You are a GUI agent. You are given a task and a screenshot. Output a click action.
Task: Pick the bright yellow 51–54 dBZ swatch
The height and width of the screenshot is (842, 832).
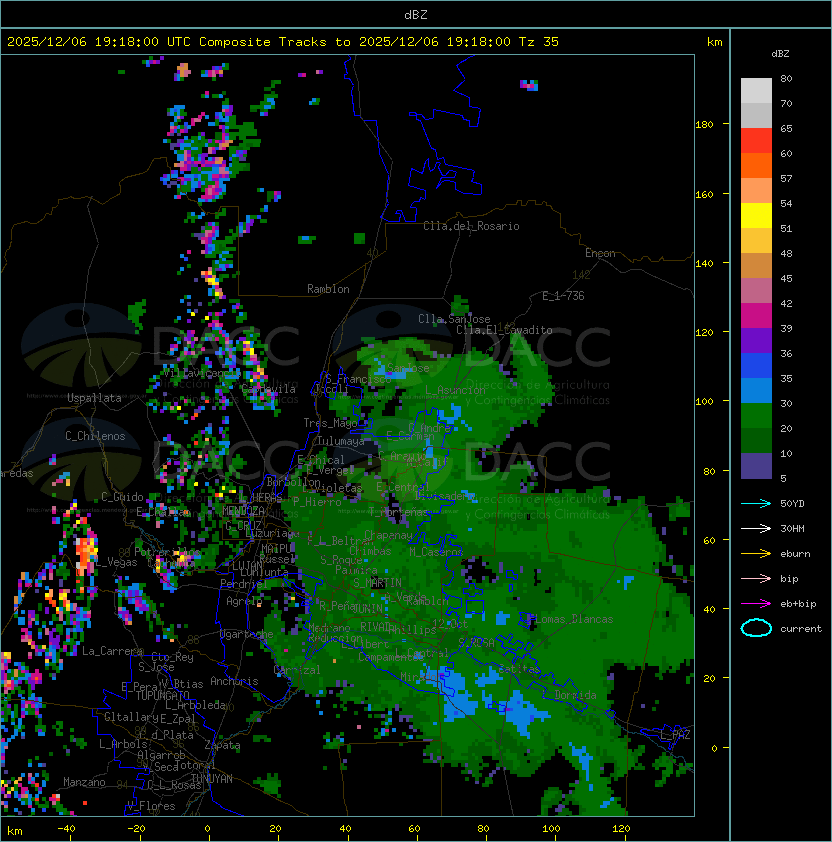tap(756, 215)
